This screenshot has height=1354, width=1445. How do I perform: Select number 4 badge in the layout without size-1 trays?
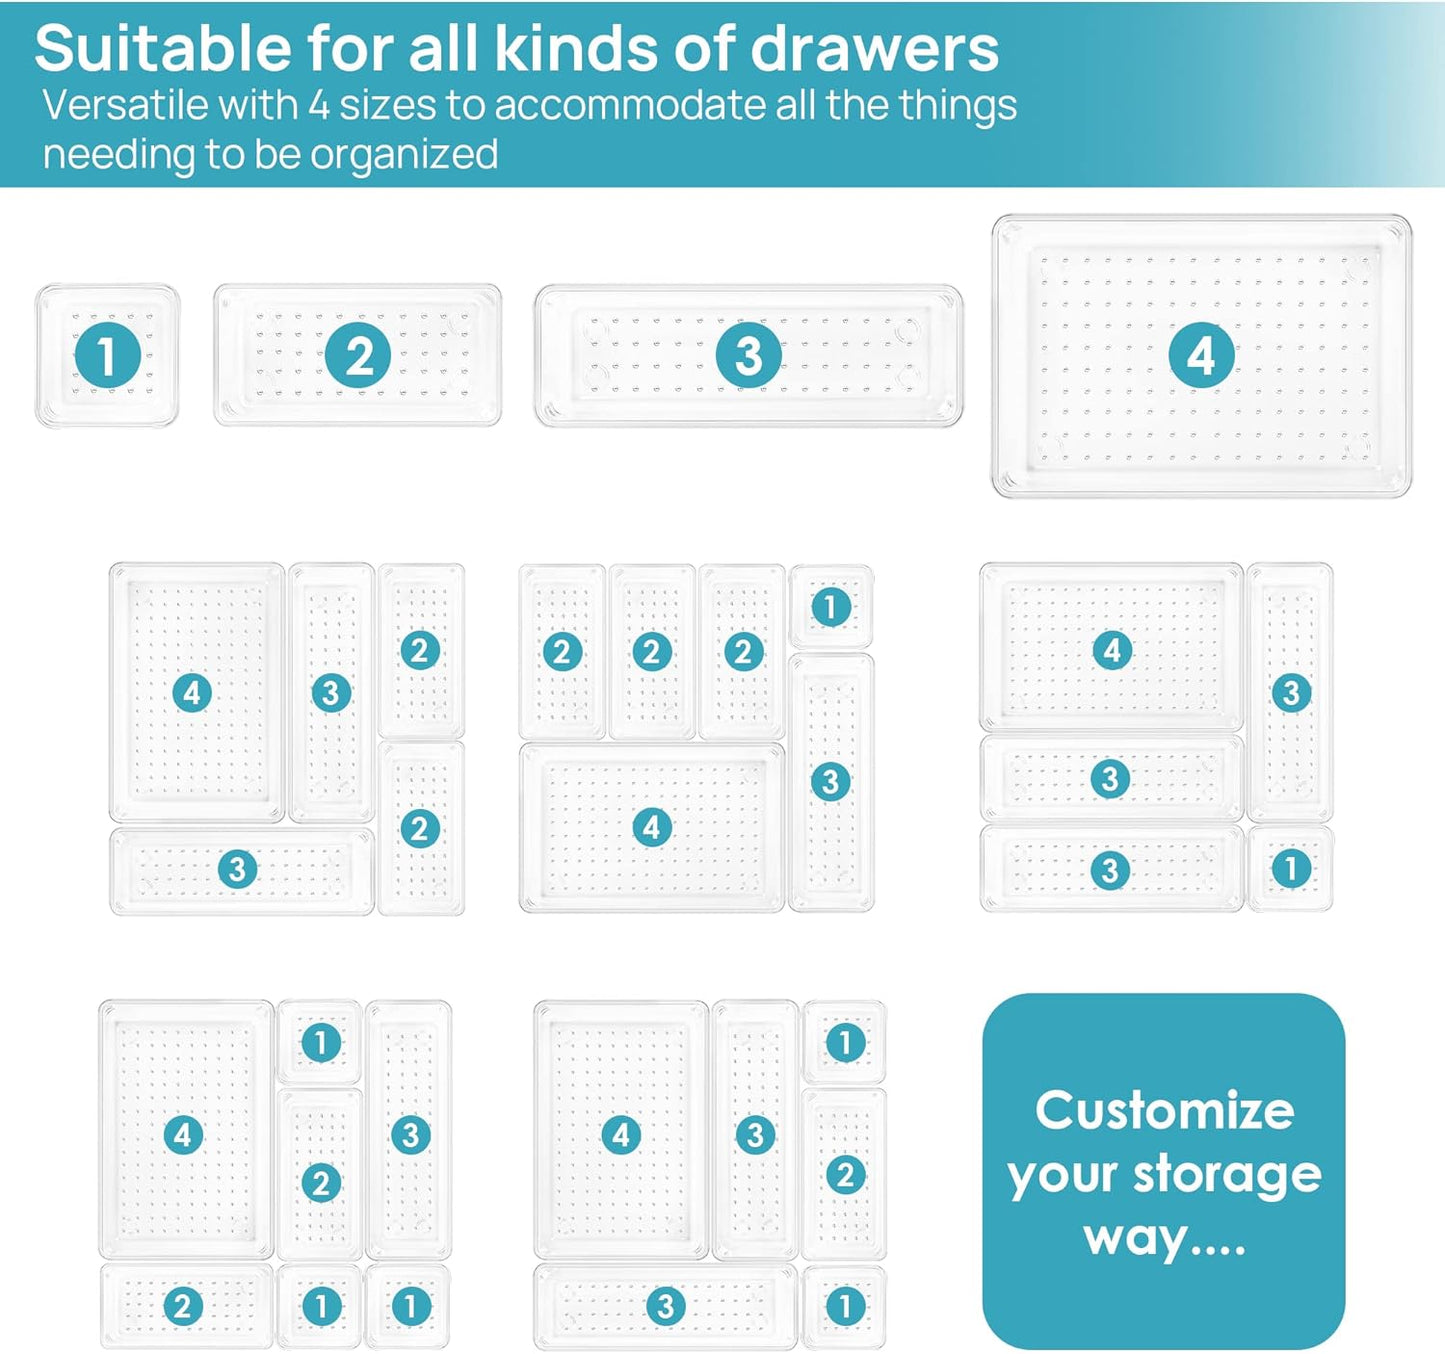192,692
